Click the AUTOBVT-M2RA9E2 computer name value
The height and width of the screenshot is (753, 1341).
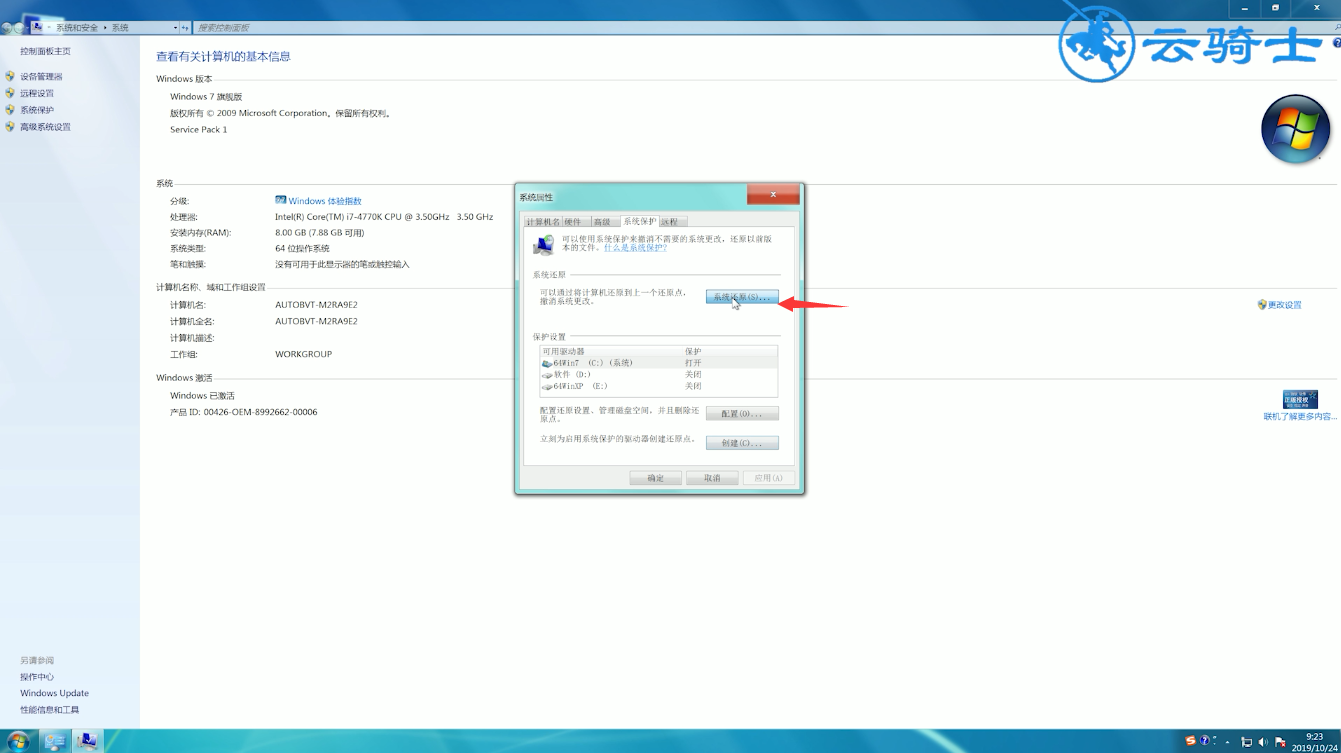coord(316,305)
